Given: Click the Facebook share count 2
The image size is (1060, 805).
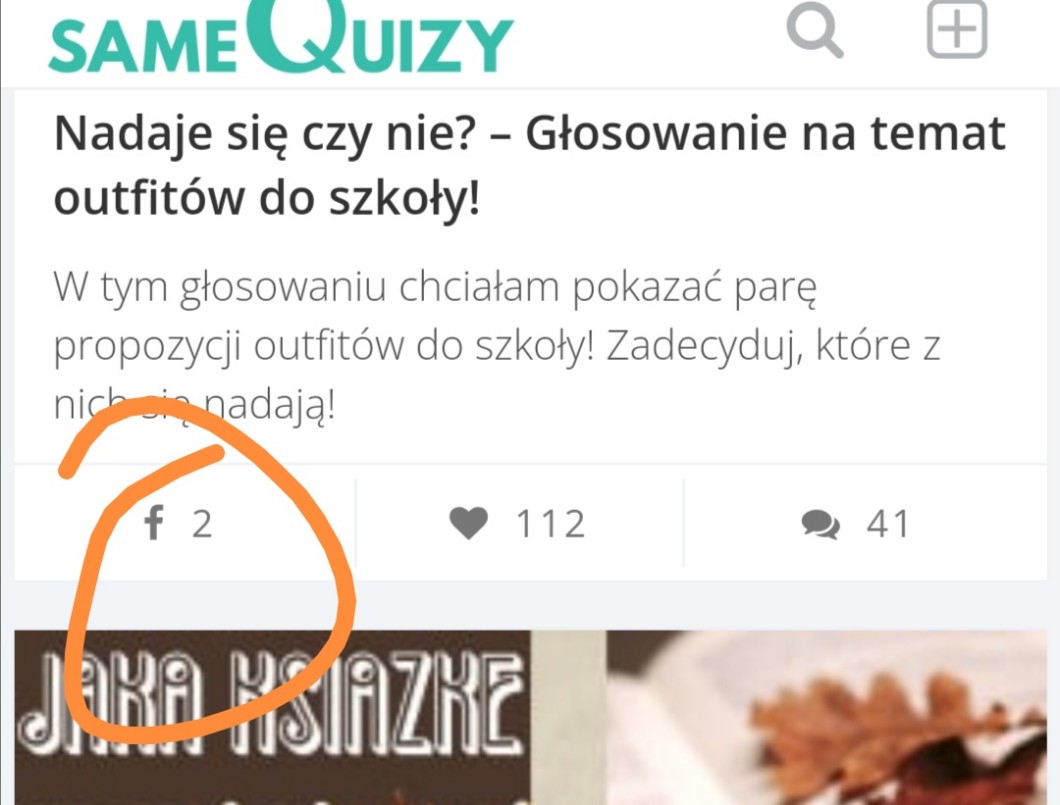Looking at the screenshot, I should (202, 524).
